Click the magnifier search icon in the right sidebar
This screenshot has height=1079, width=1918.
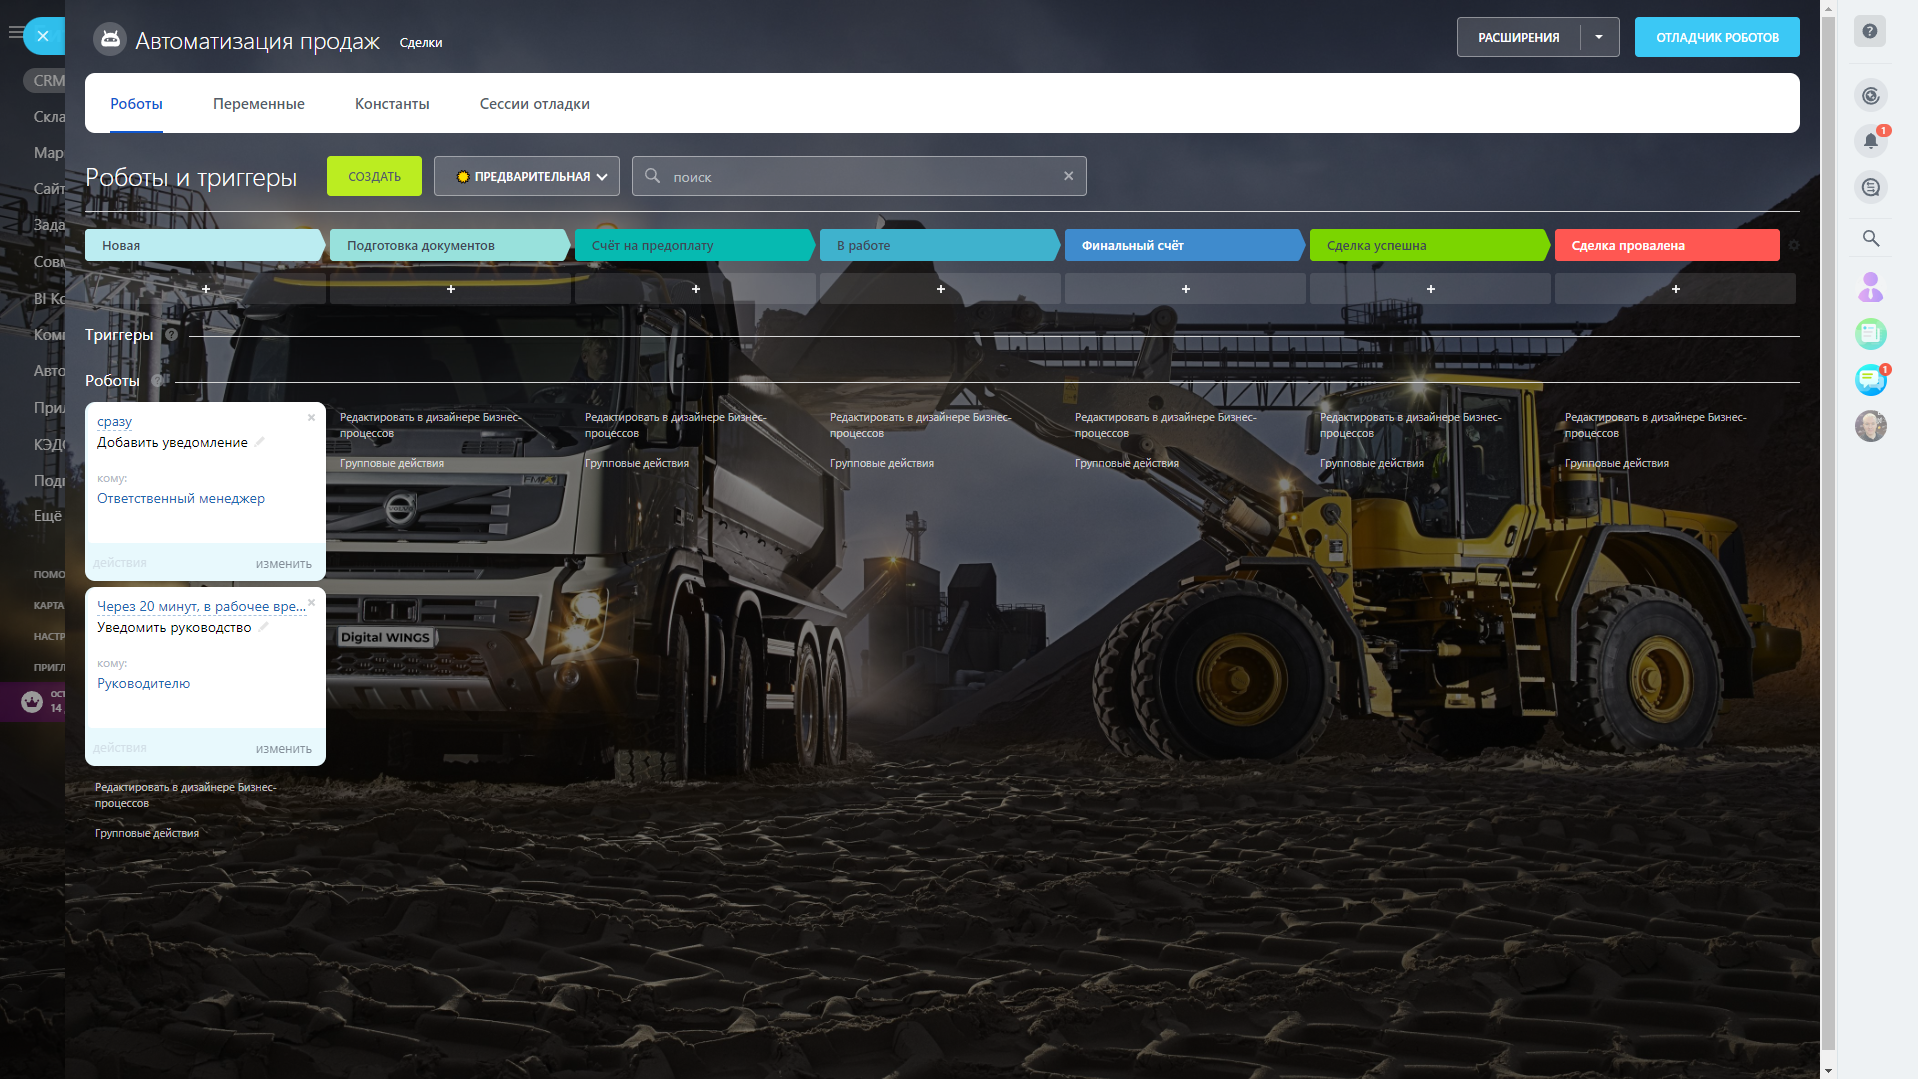click(x=1870, y=238)
